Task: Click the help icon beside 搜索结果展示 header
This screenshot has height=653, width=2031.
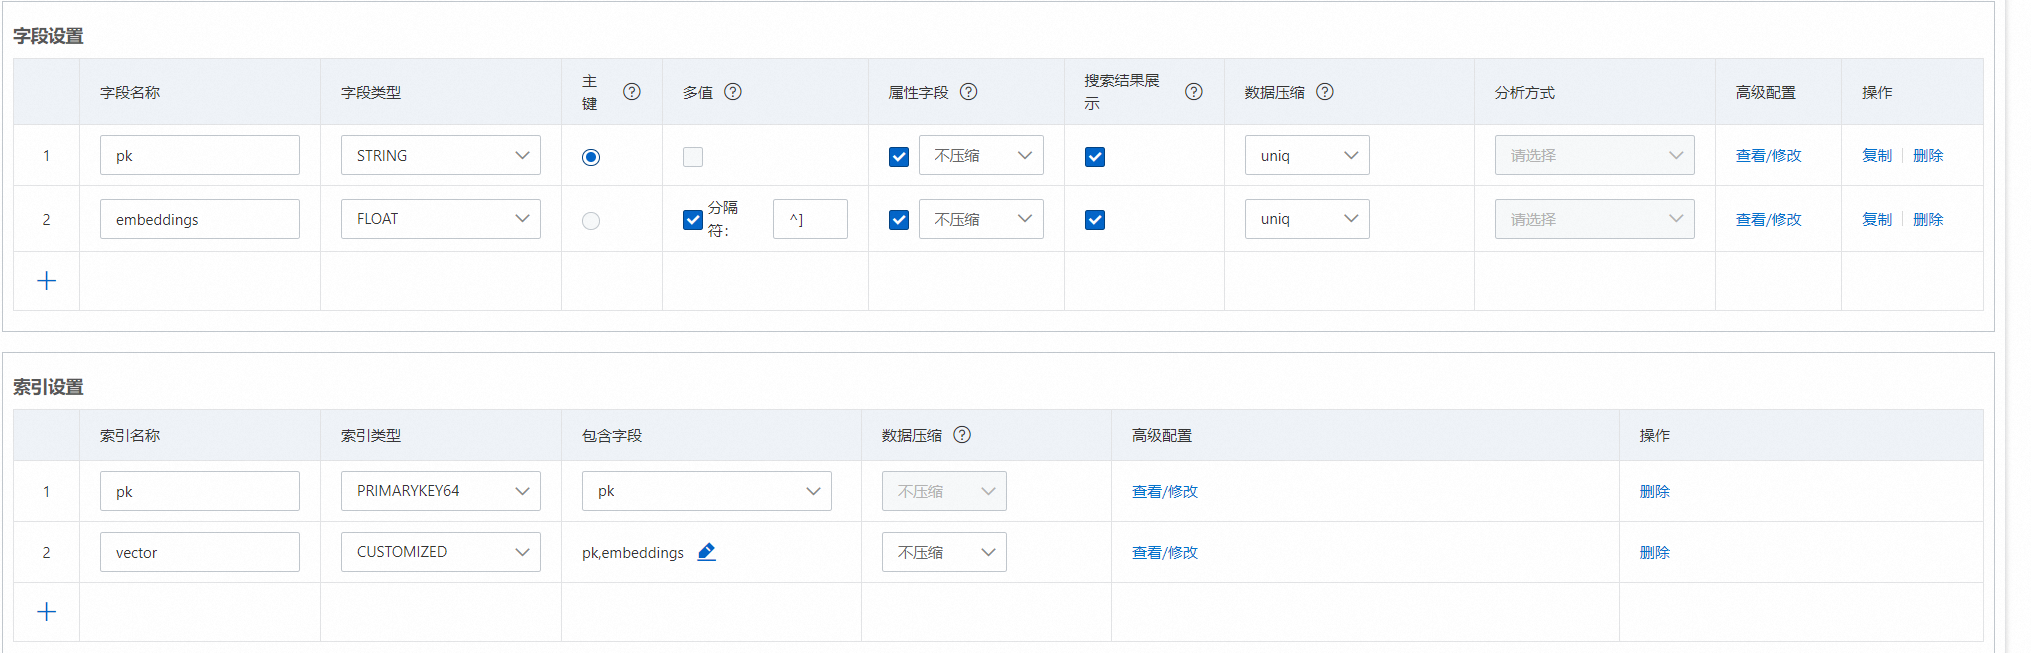Action: pos(1194,92)
